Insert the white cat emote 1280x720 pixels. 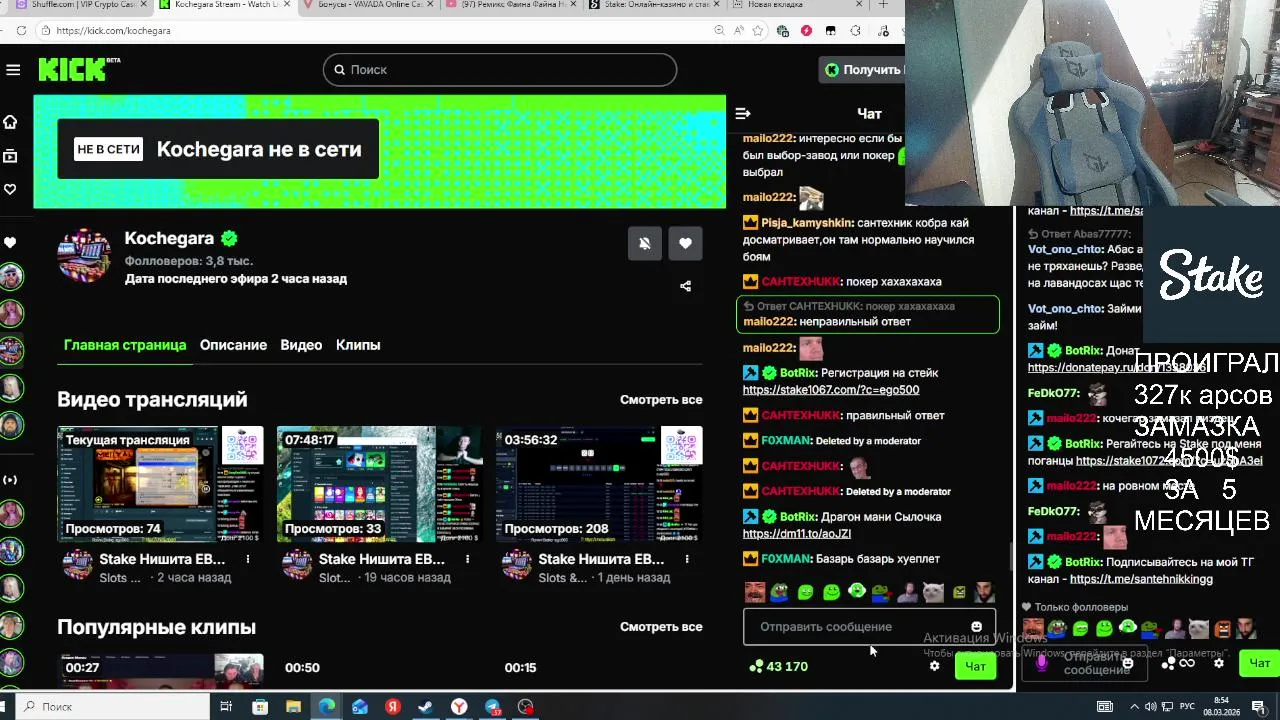pyautogui.click(x=933, y=592)
